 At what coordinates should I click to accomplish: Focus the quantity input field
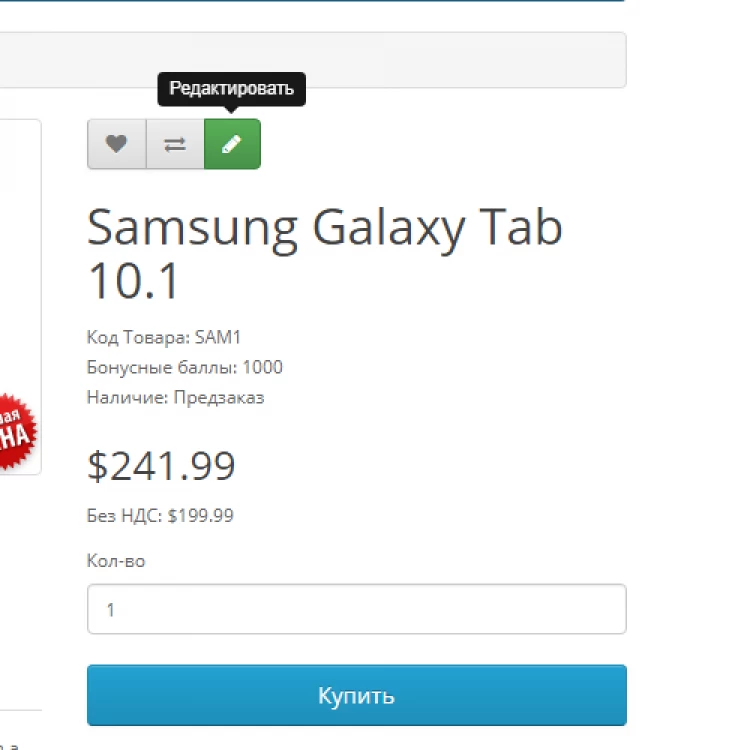(x=357, y=609)
